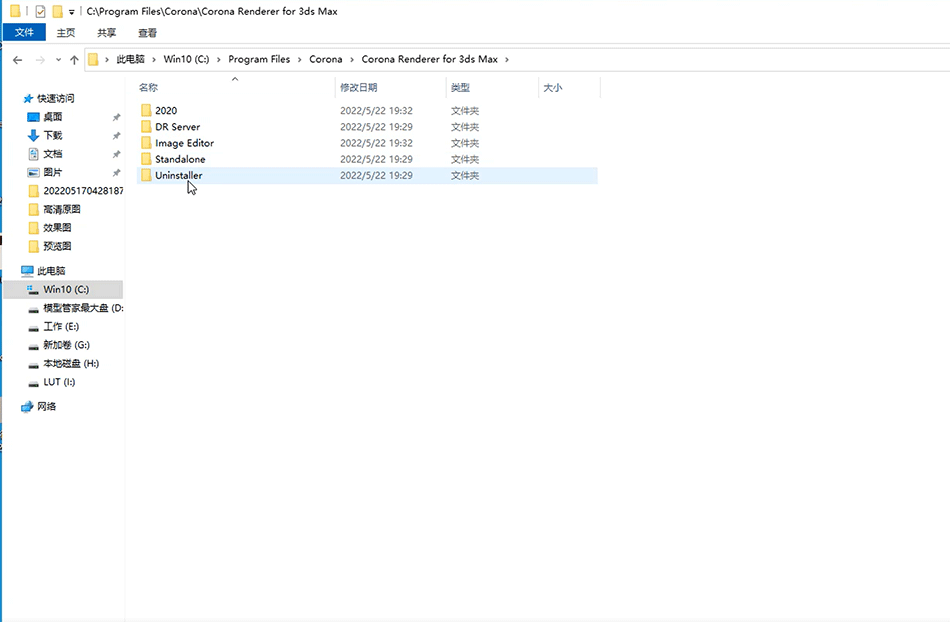Screen dimensions: 950x622
Task: Click the Win10 (C:) drive icon in sidebar
Action: coord(33,289)
